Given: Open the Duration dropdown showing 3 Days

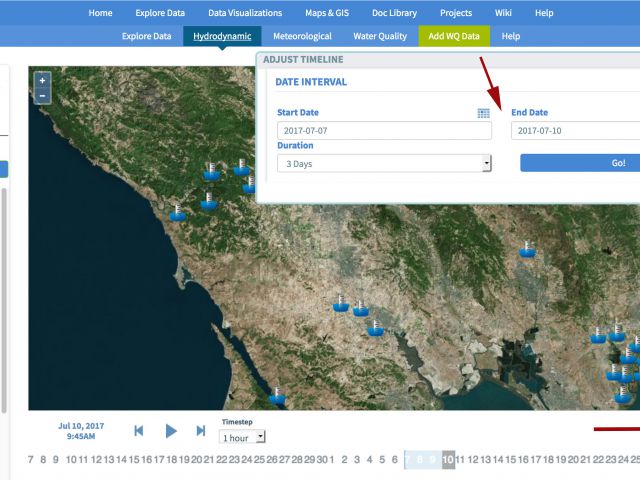Looking at the screenshot, I should pyautogui.click(x=384, y=163).
